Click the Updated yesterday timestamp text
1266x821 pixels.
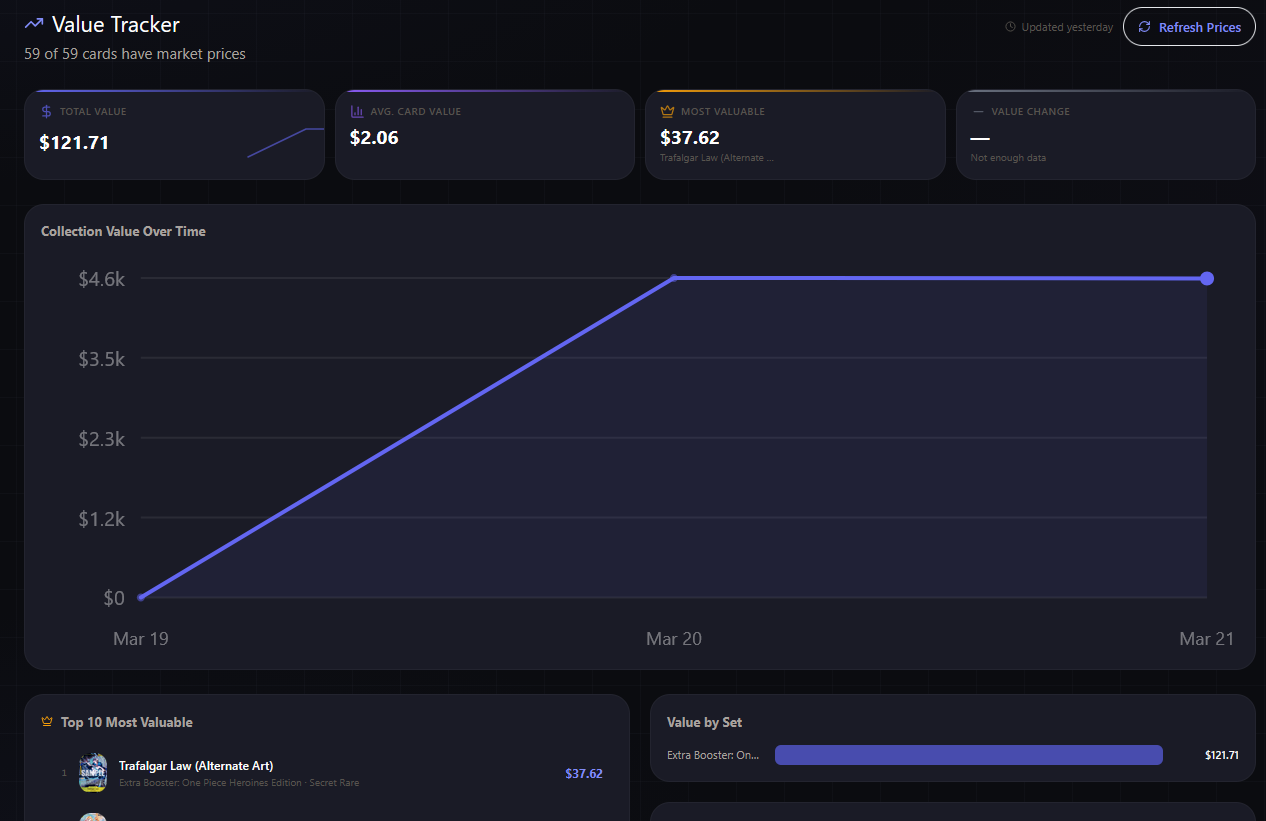1067,27
